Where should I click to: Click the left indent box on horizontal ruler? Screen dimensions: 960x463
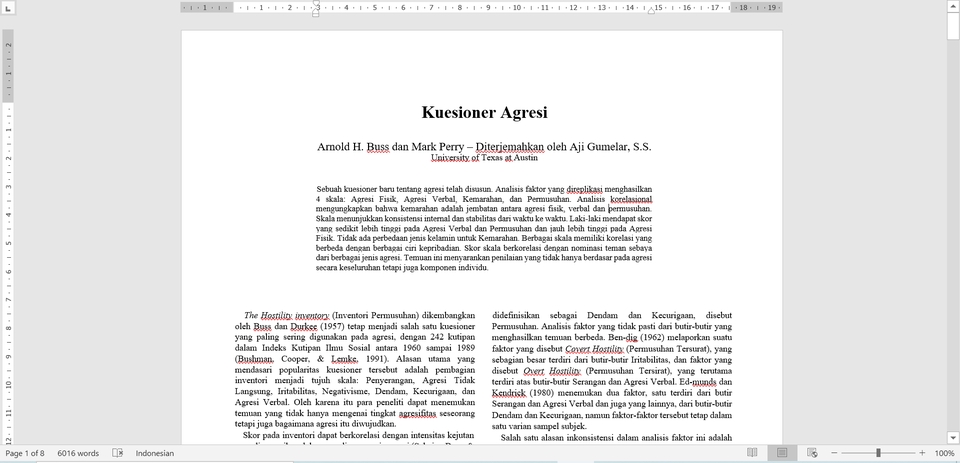[316, 14]
